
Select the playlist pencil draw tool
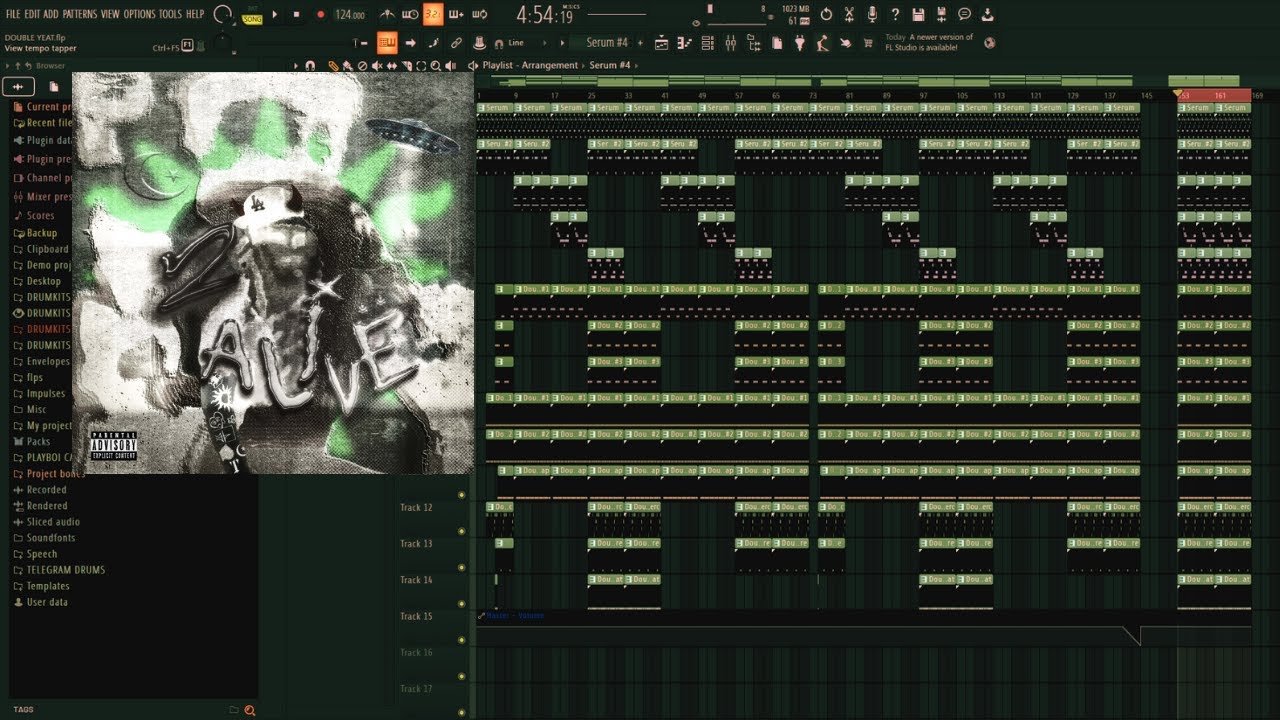point(333,66)
